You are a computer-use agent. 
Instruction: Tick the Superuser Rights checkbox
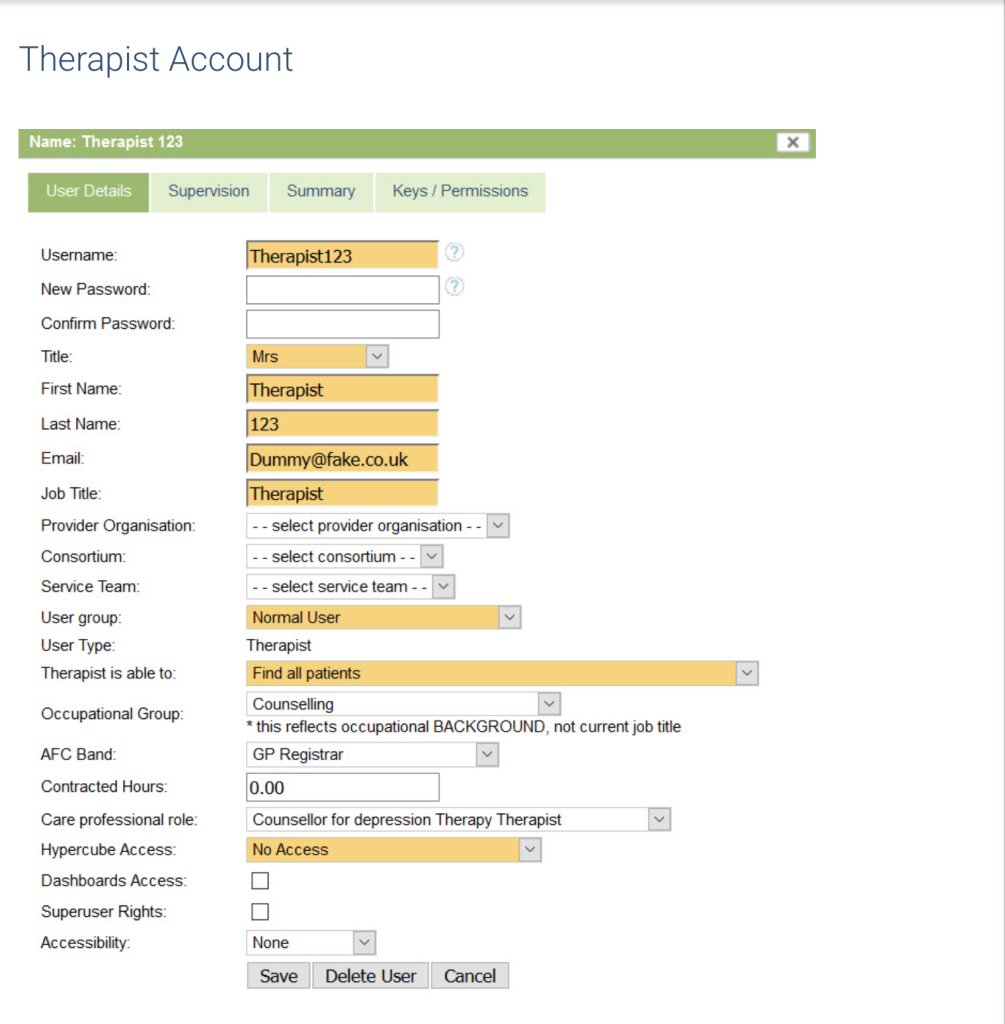(x=260, y=912)
